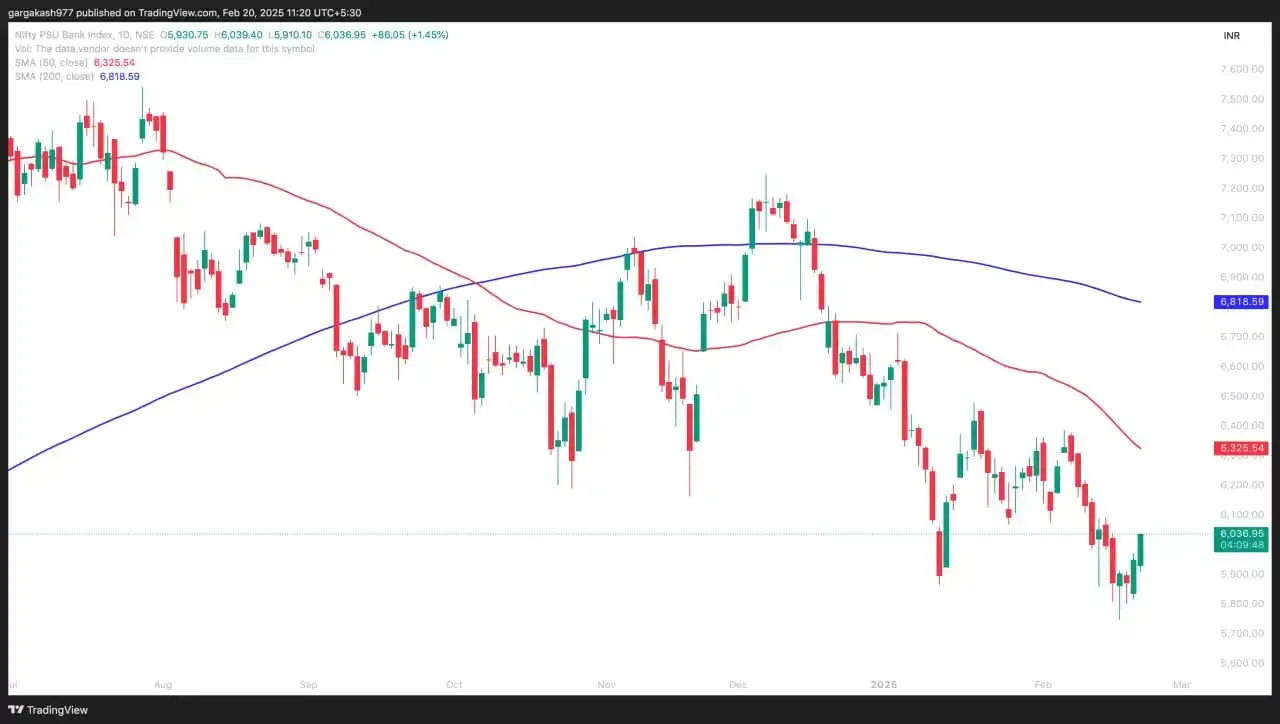Screen dimensions: 1280x724
Task: Click the INR currency label
Action: [1231, 36]
